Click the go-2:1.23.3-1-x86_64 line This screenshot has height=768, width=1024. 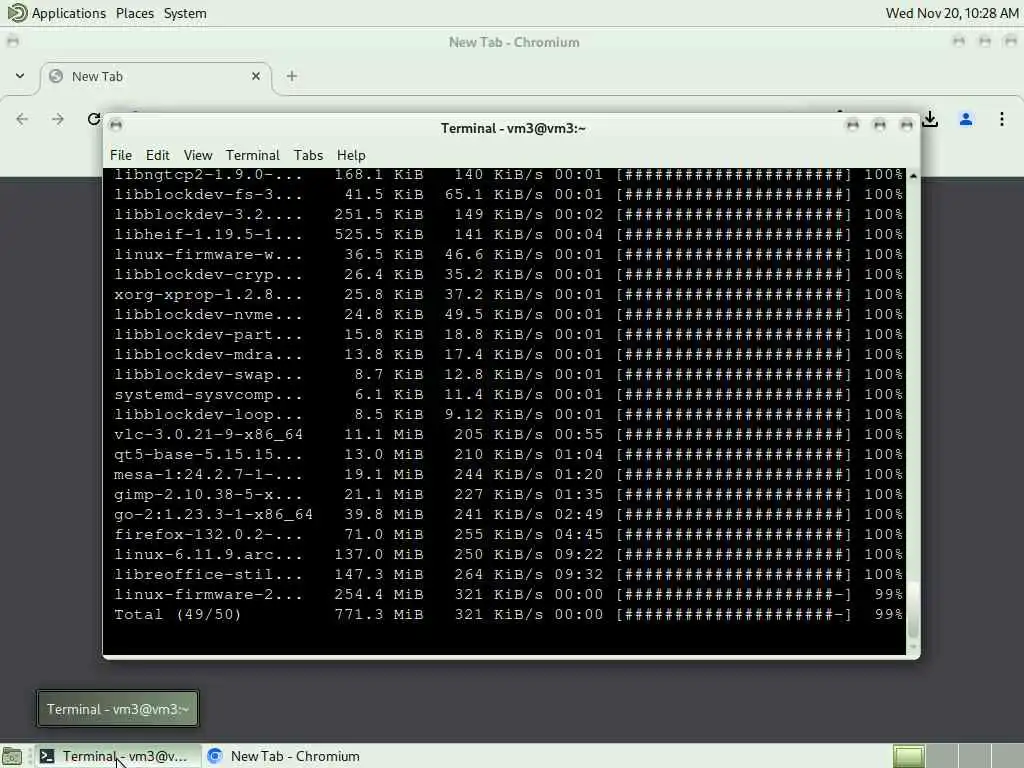pos(508,515)
